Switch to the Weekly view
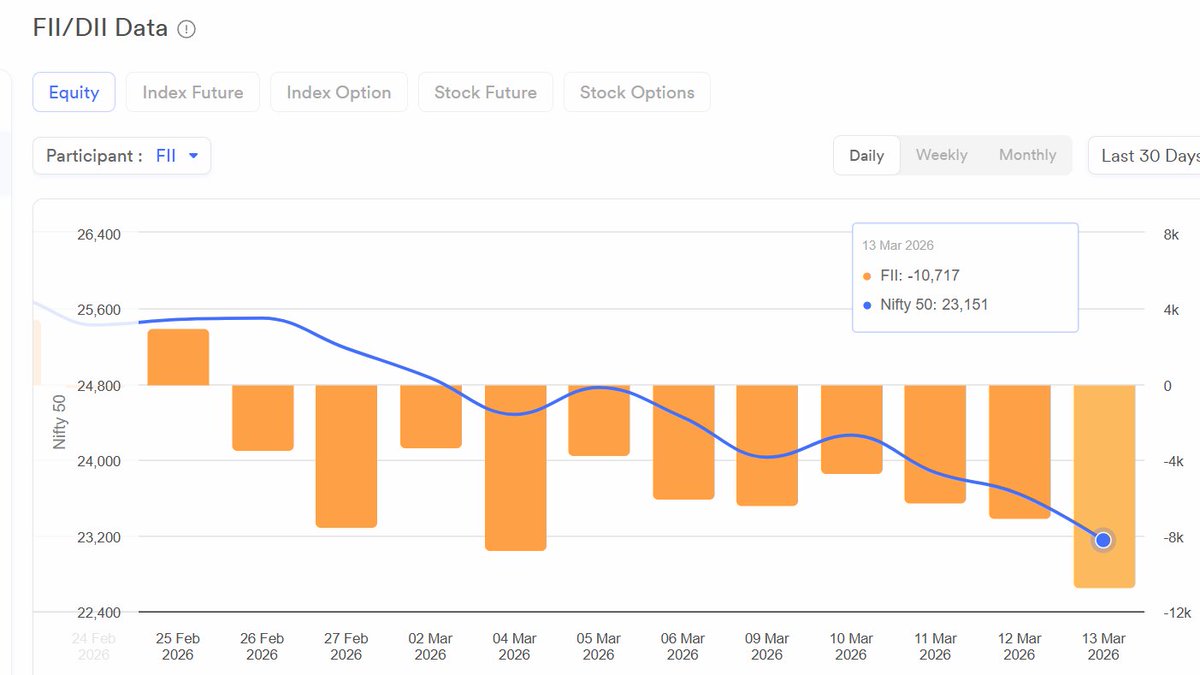The image size is (1200, 675). point(942,155)
